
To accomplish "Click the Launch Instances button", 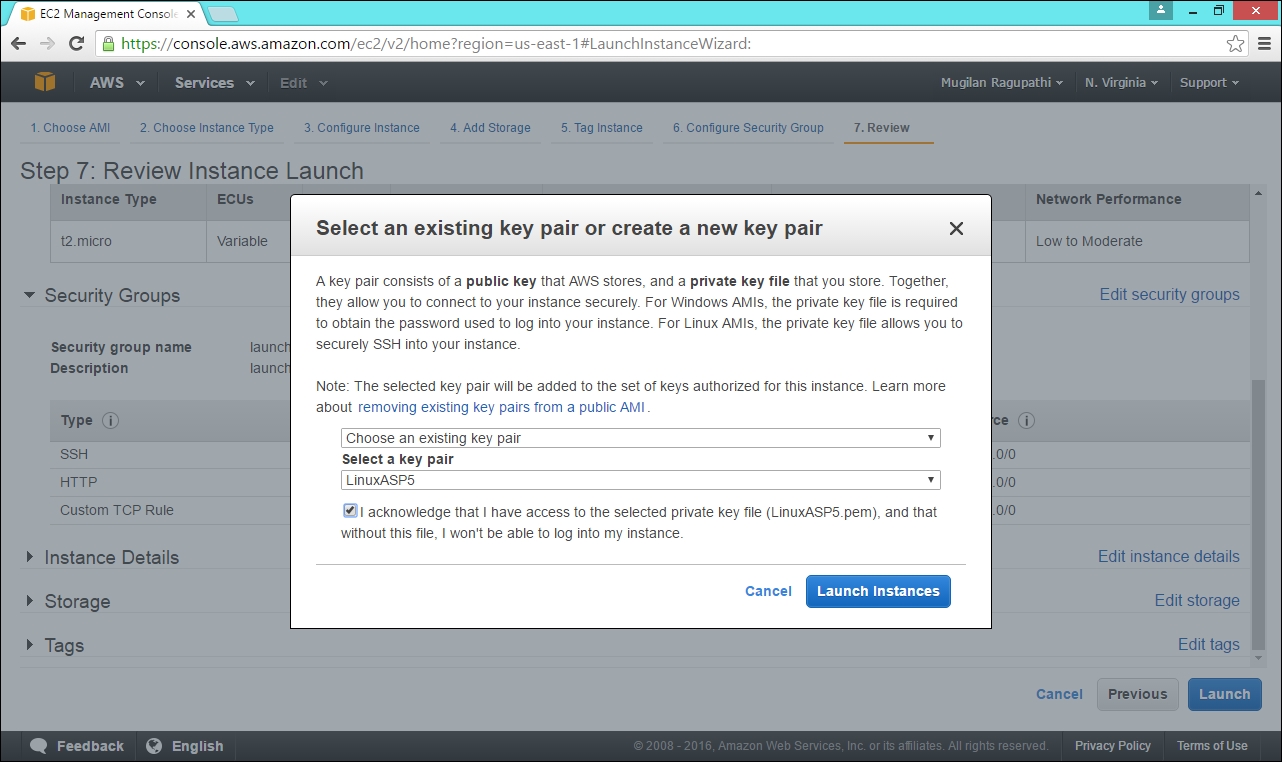I will 878,591.
